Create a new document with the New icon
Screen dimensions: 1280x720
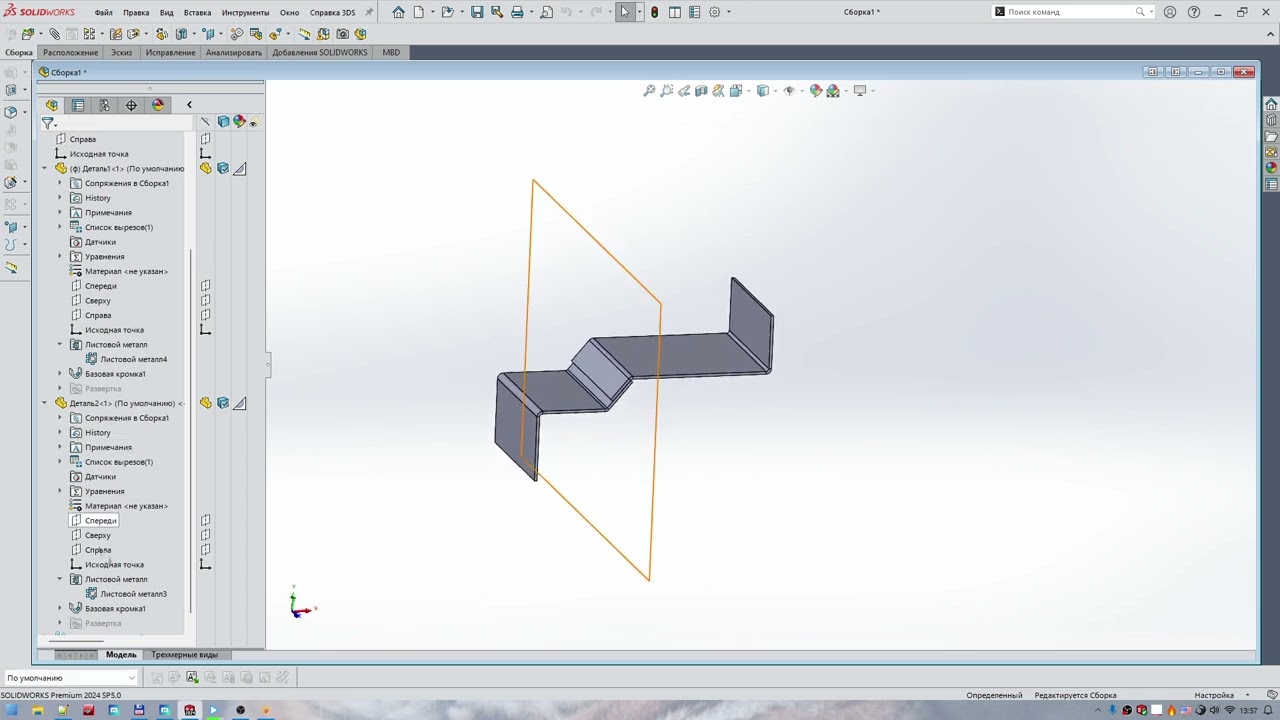(x=419, y=12)
